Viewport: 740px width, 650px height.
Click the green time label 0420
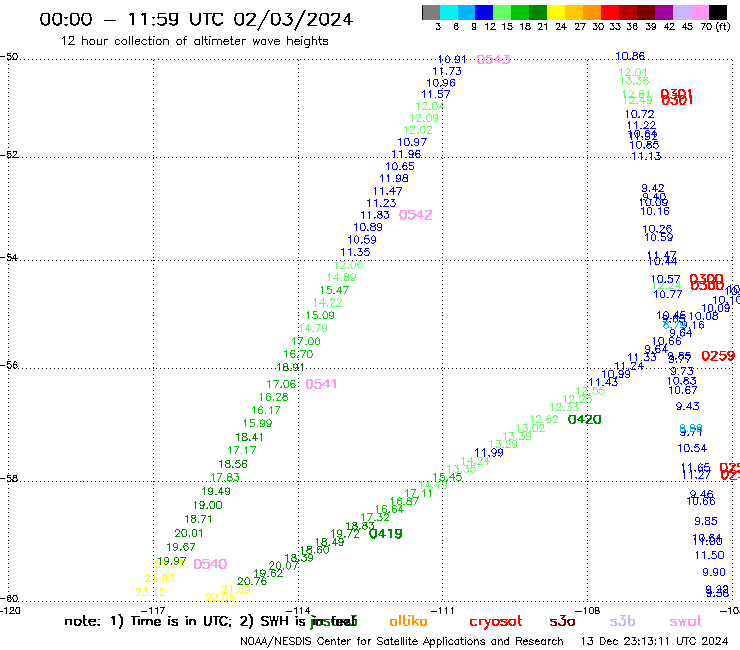584,419
